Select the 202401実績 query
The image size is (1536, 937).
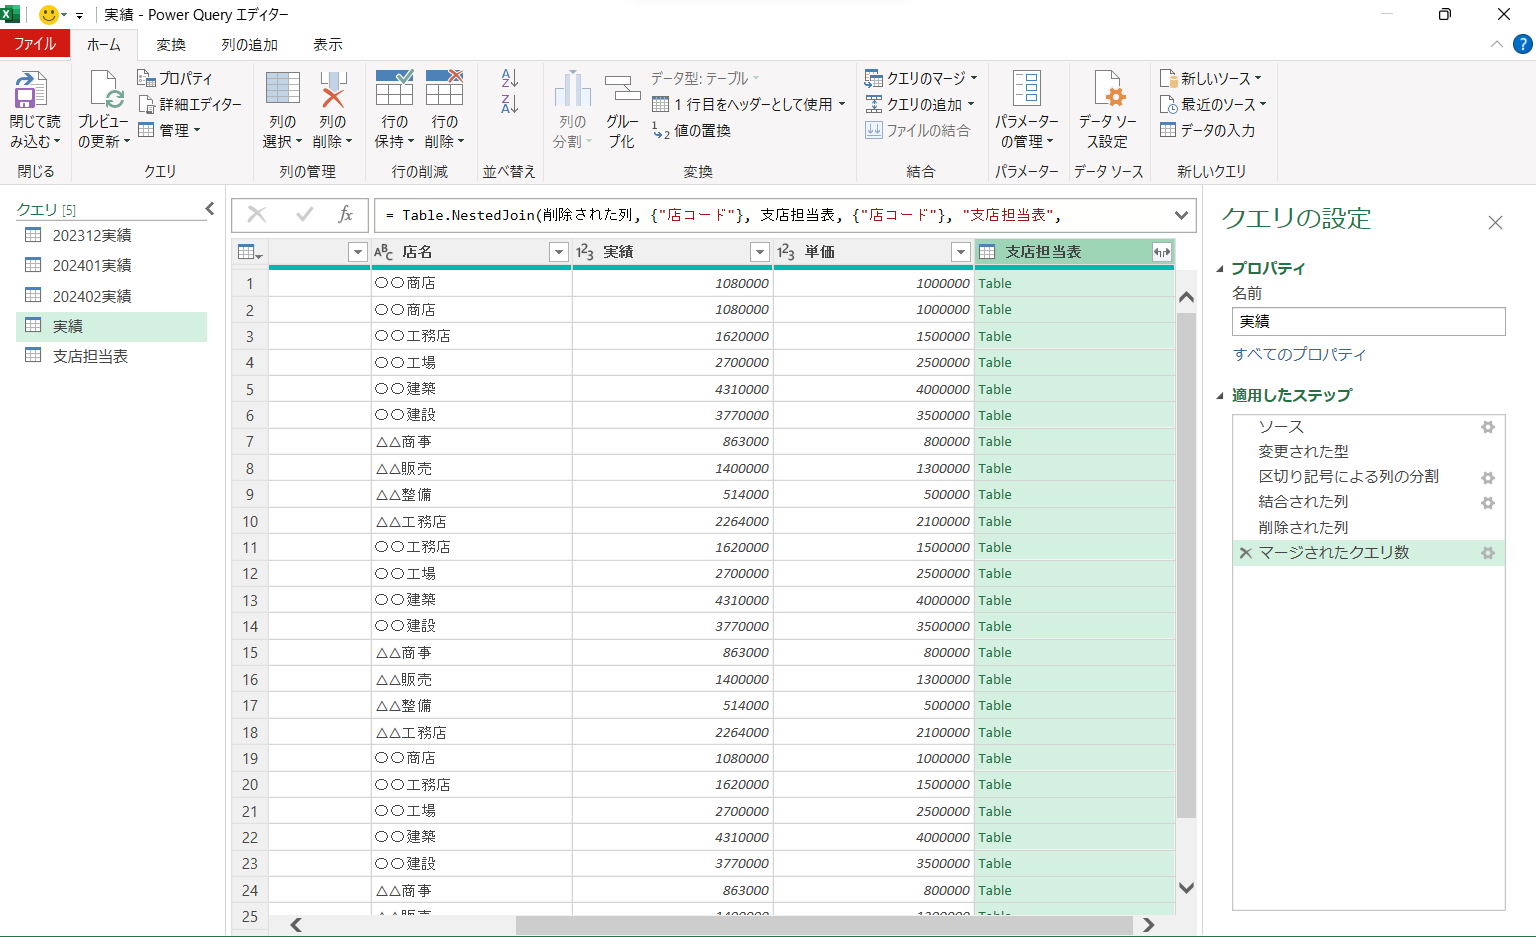[x=111, y=265]
